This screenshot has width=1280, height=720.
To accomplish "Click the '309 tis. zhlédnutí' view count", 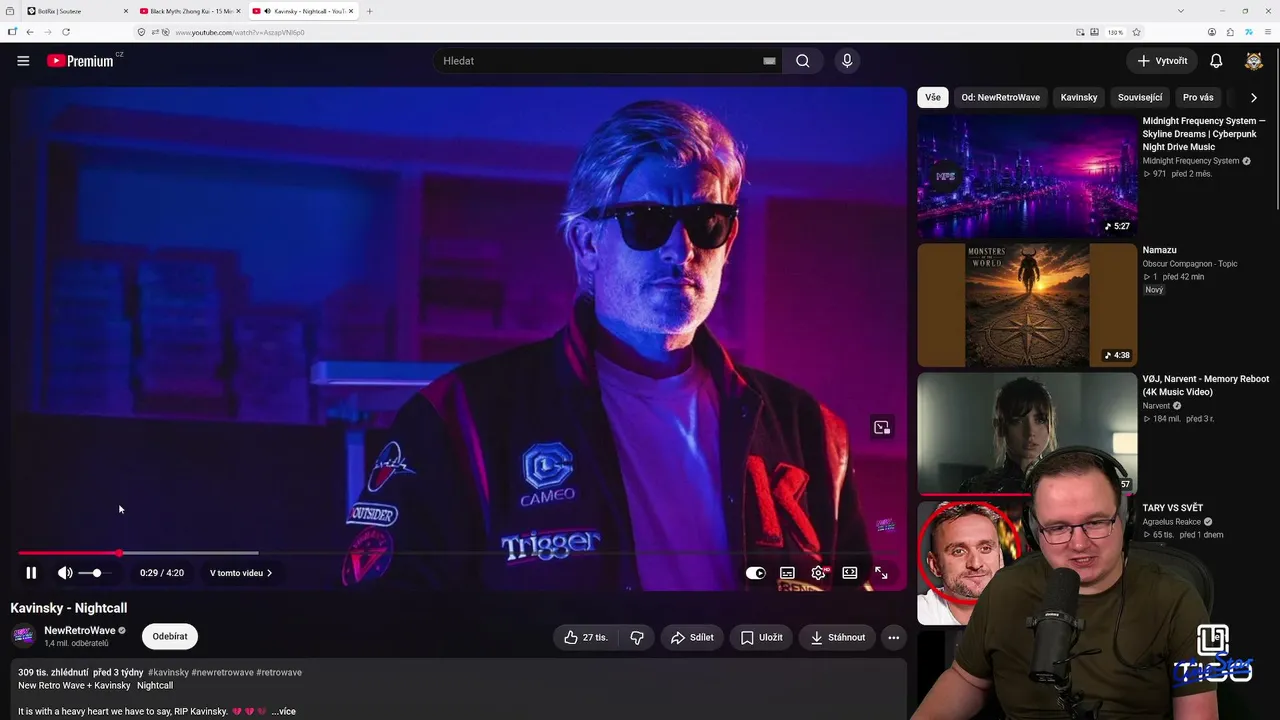I will [x=53, y=673].
